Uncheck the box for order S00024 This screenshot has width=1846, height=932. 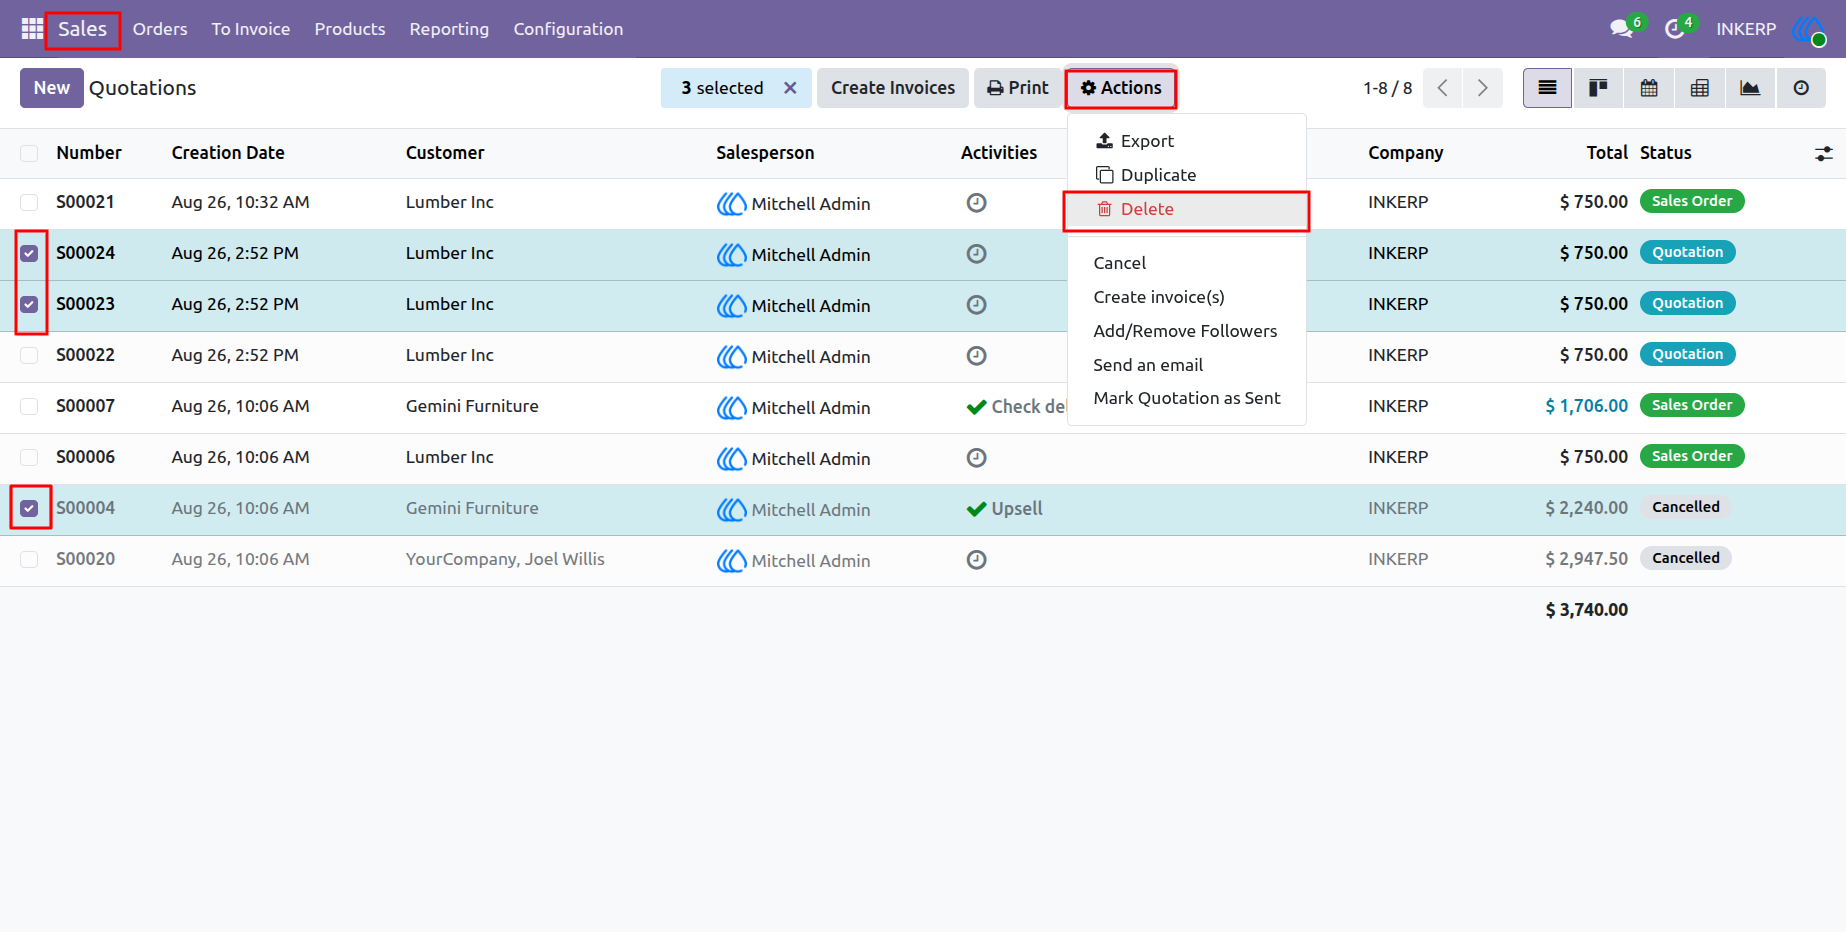click(29, 254)
